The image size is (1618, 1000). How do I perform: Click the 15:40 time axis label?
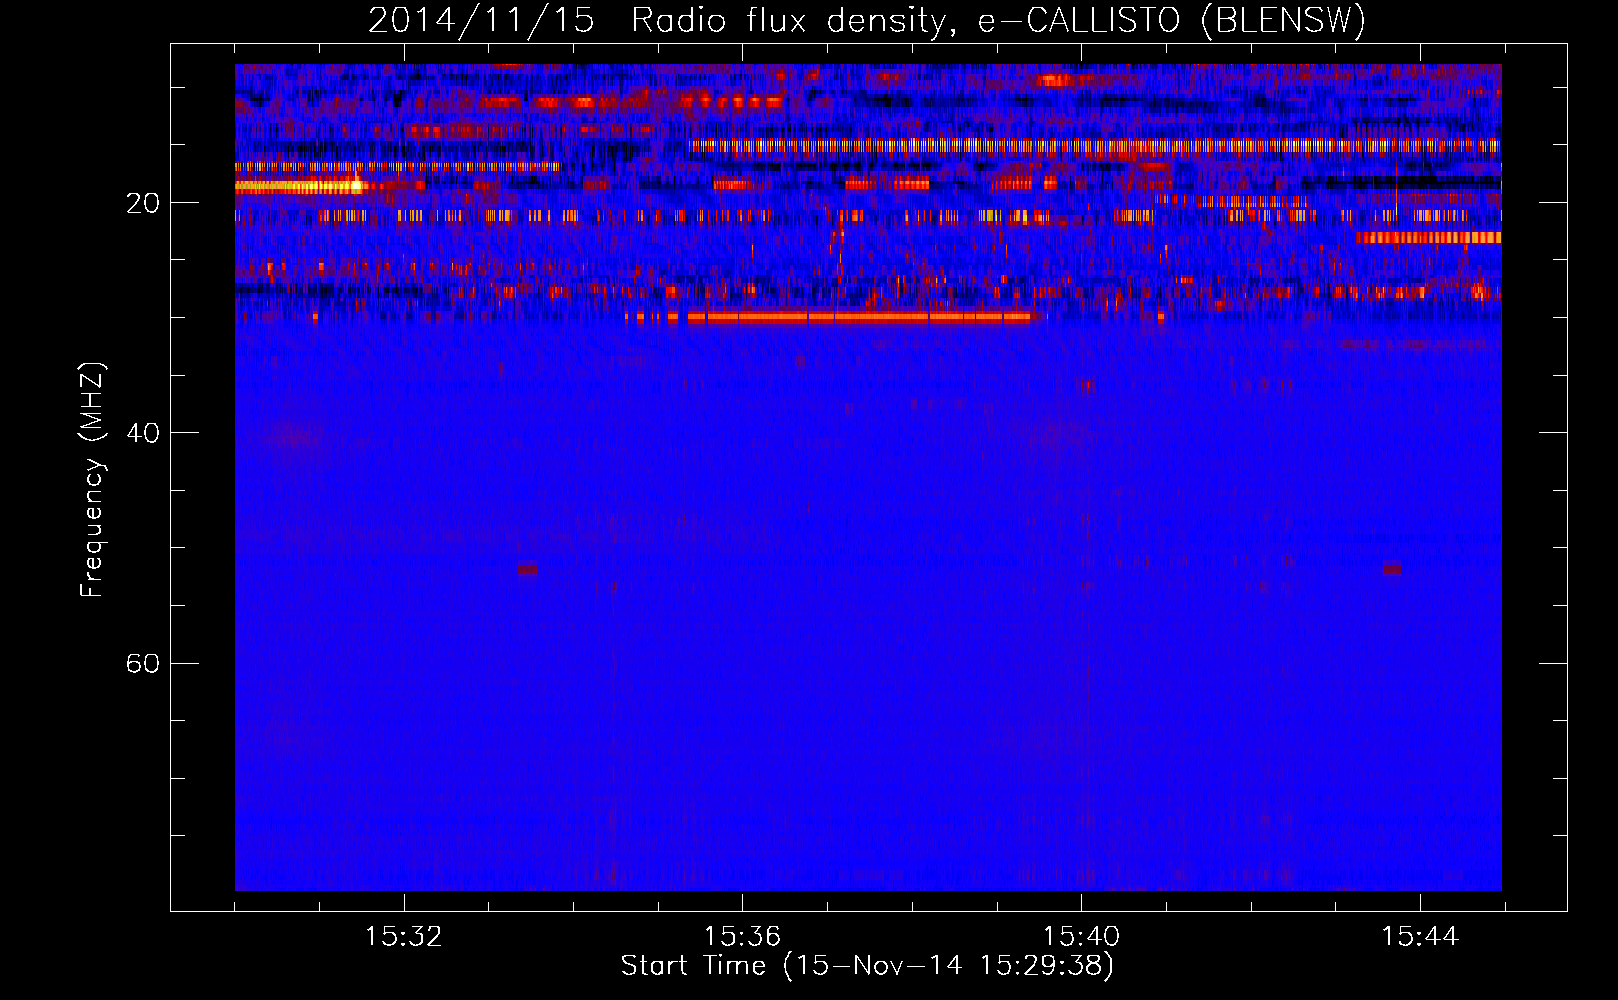(1081, 937)
